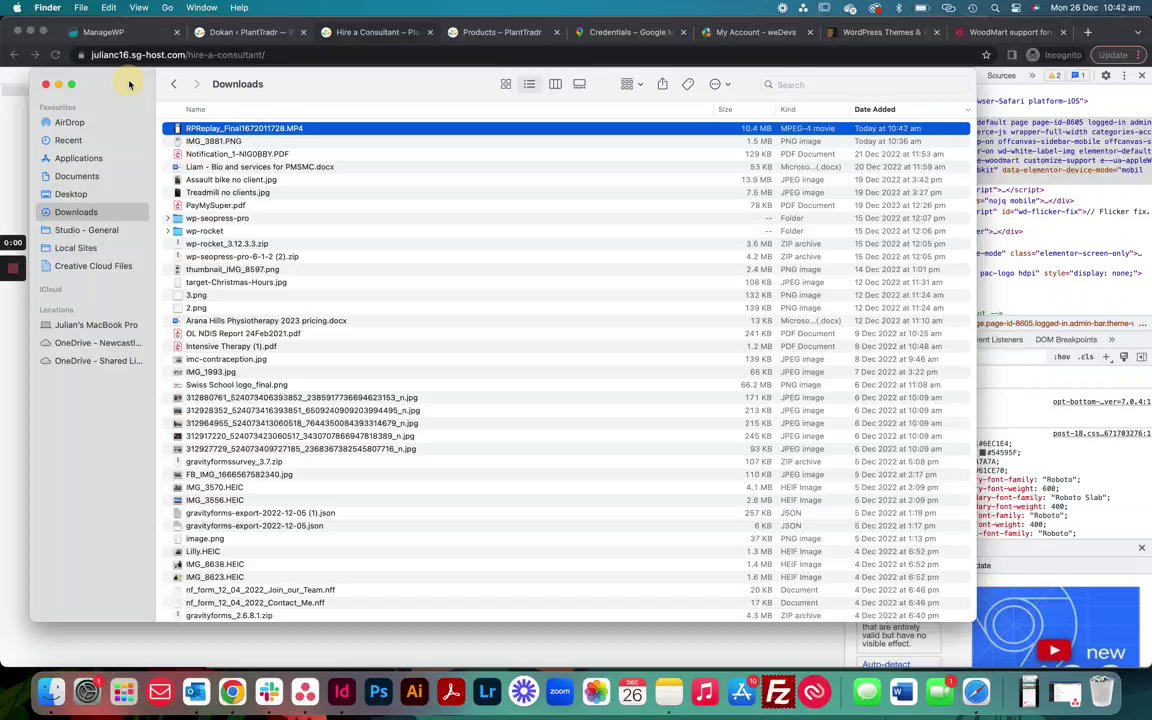This screenshot has height=720, width=1152.
Task: Open the Products – PlantTradr browser tab
Action: pyautogui.click(x=503, y=32)
